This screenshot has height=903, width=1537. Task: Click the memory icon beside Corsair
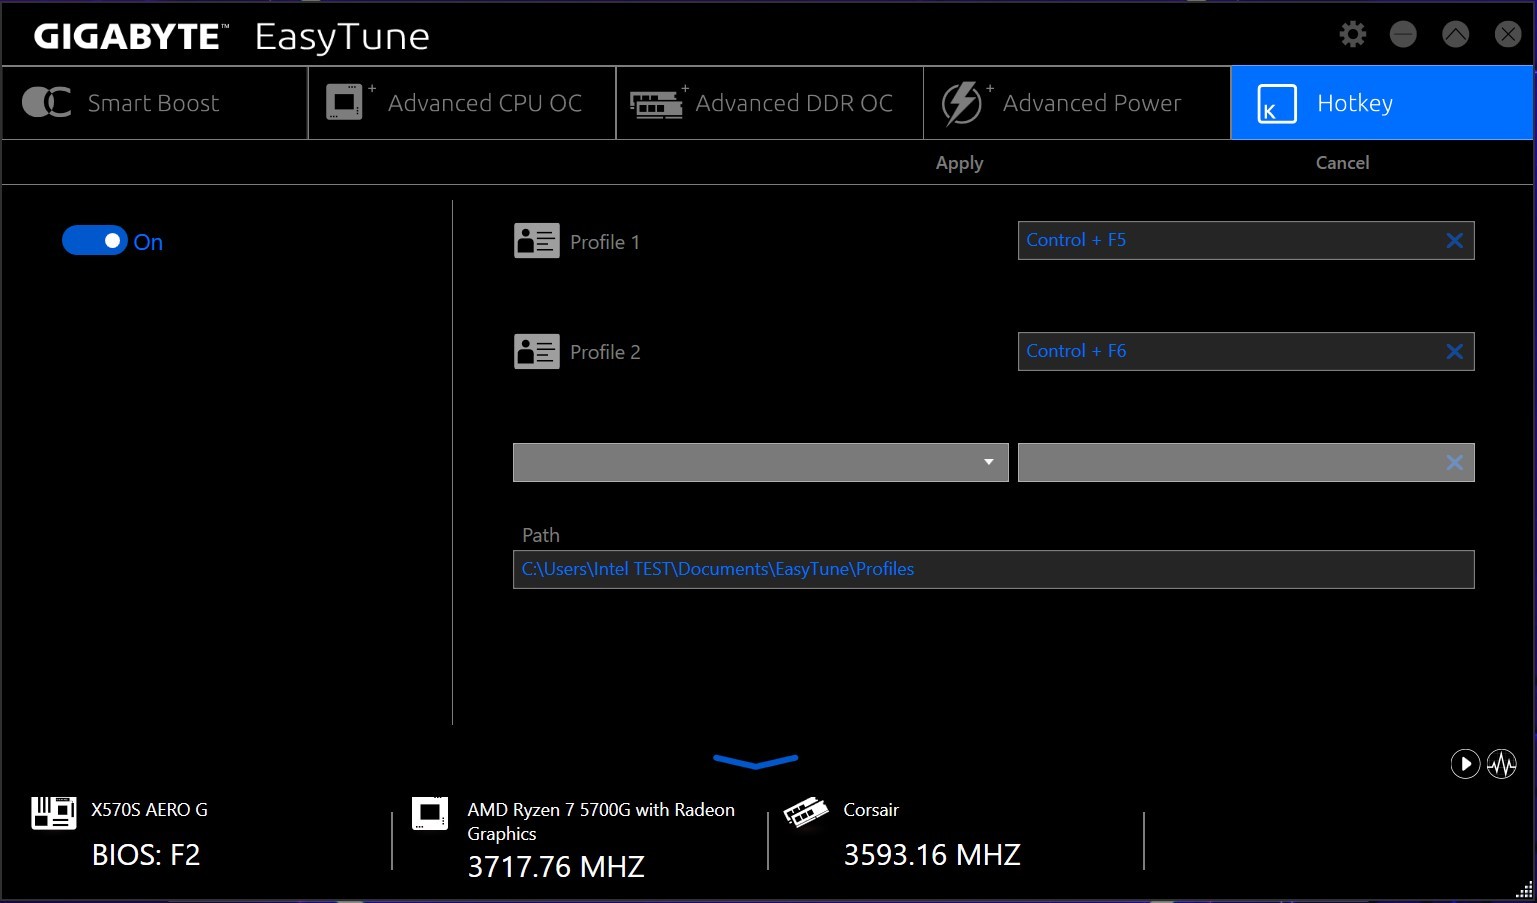[806, 812]
